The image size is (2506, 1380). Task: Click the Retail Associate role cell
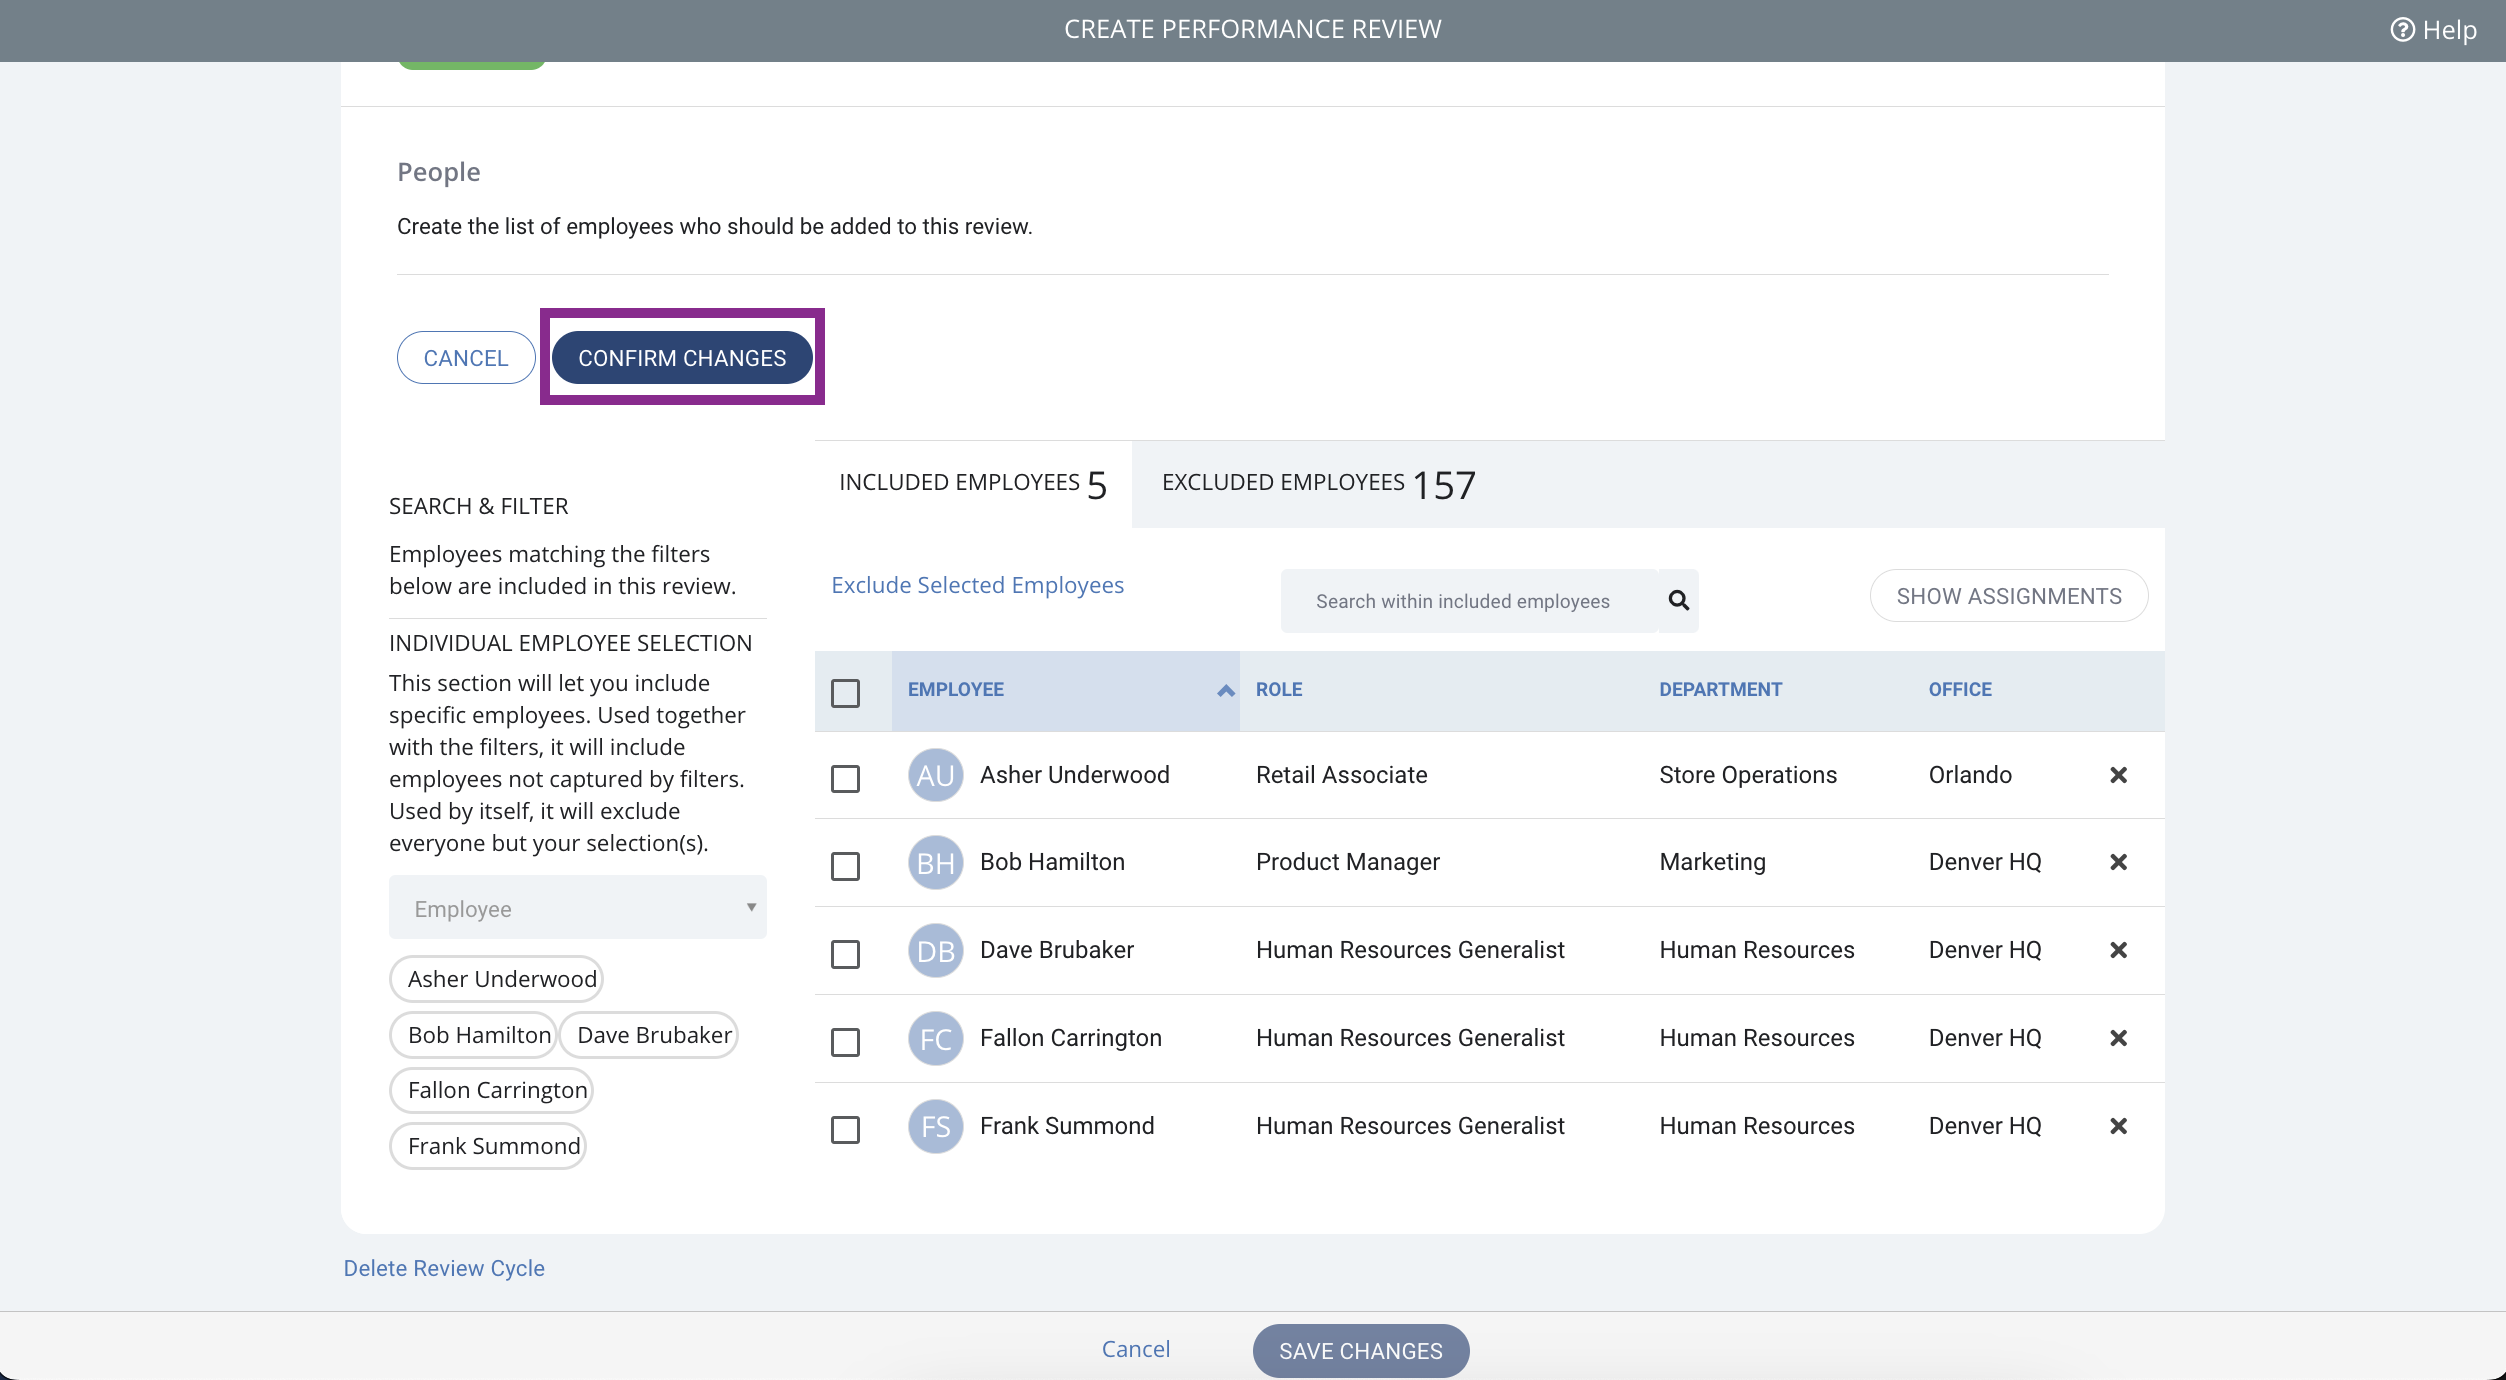coord(1341,775)
